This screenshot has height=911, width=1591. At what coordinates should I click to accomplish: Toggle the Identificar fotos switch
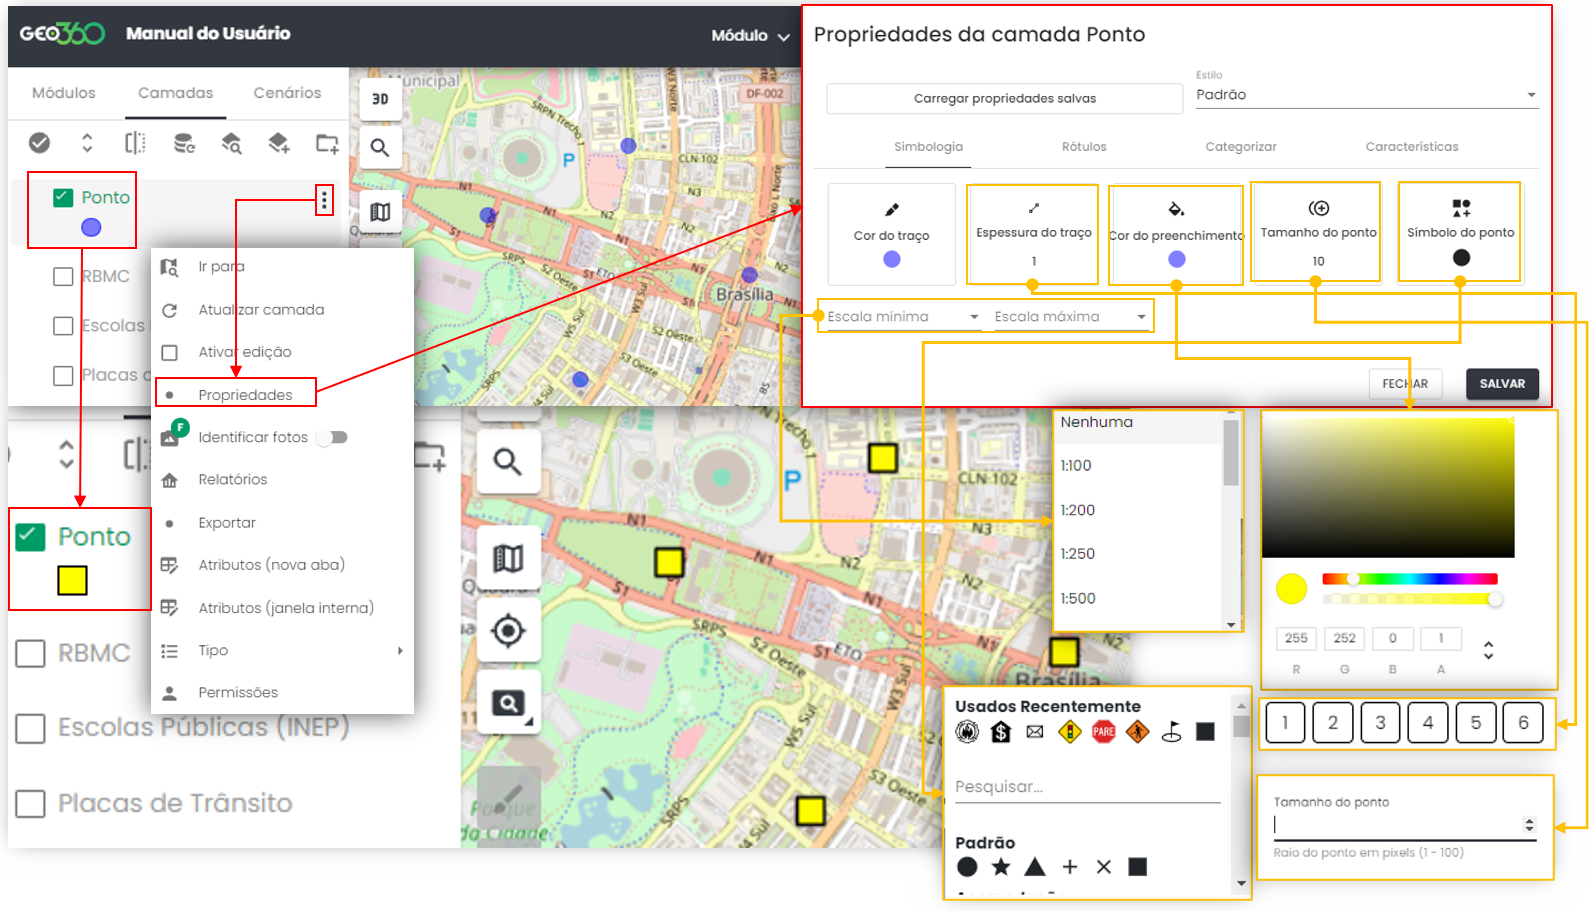(x=331, y=437)
